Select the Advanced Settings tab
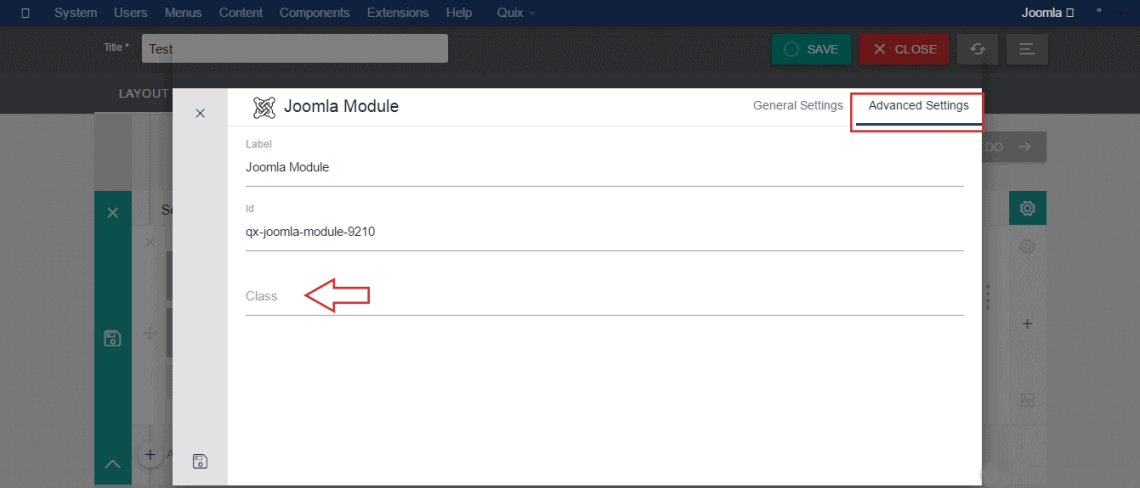The height and width of the screenshot is (488, 1140). [x=918, y=105]
